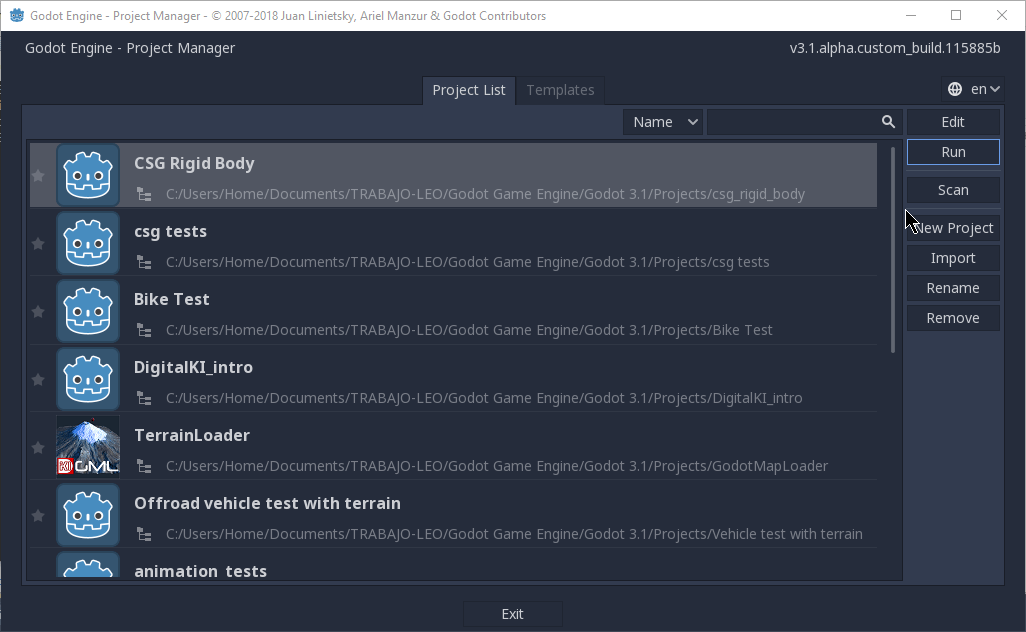Select the csg tests project title
Screen dimensions: 1026x632
point(170,232)
